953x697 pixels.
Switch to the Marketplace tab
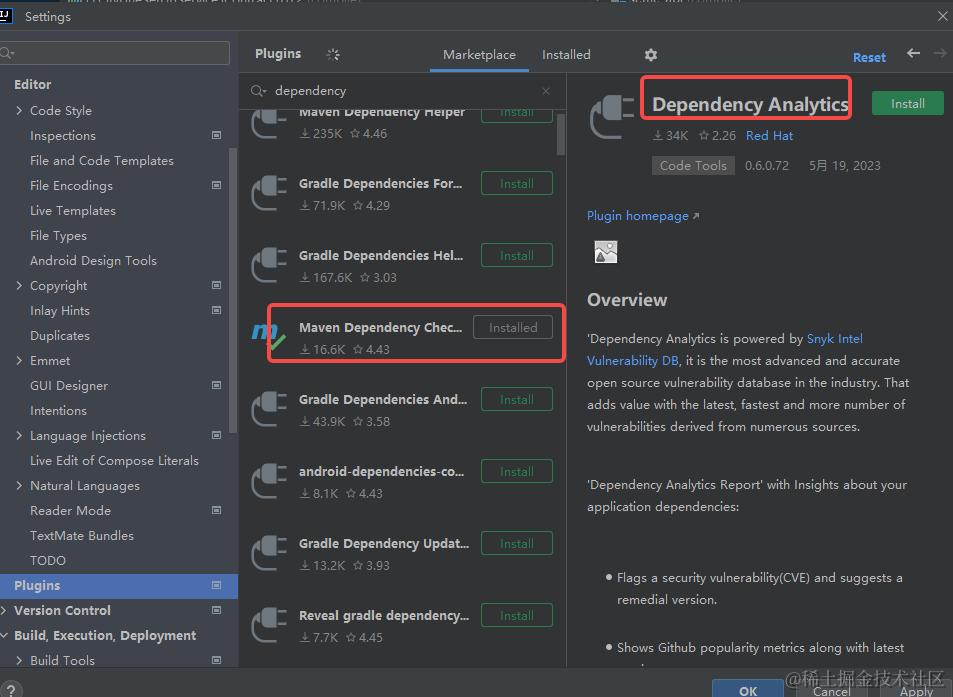coord(479,55)
